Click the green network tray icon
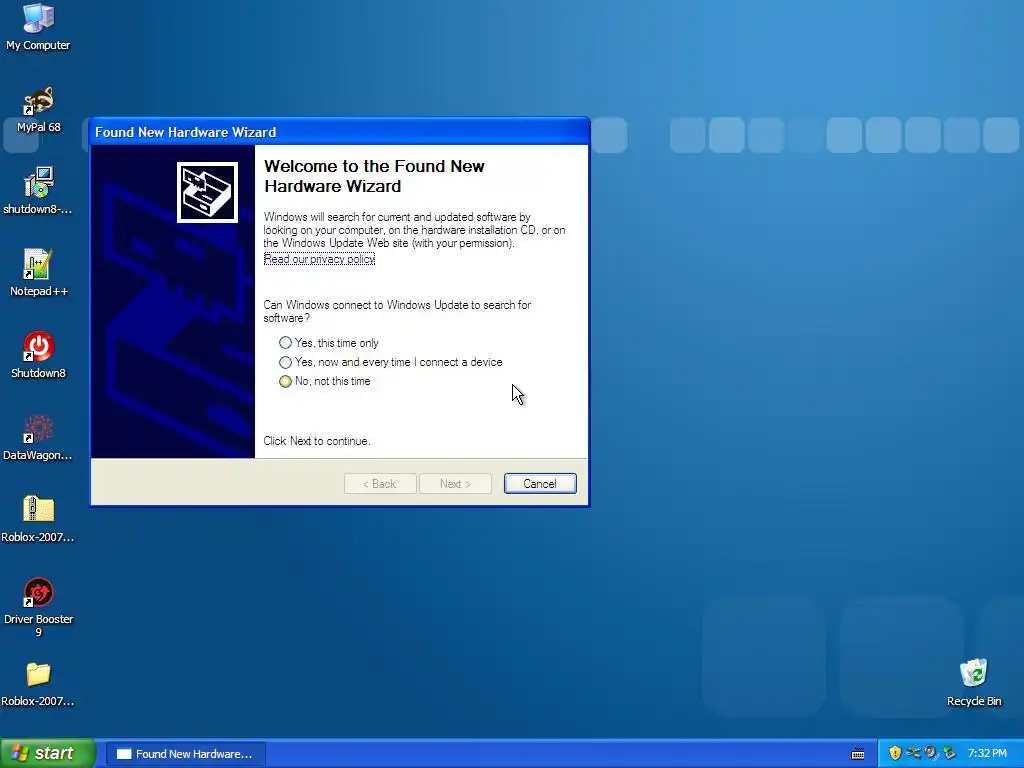The image size is (1024, 768). (x=949, y=753)
